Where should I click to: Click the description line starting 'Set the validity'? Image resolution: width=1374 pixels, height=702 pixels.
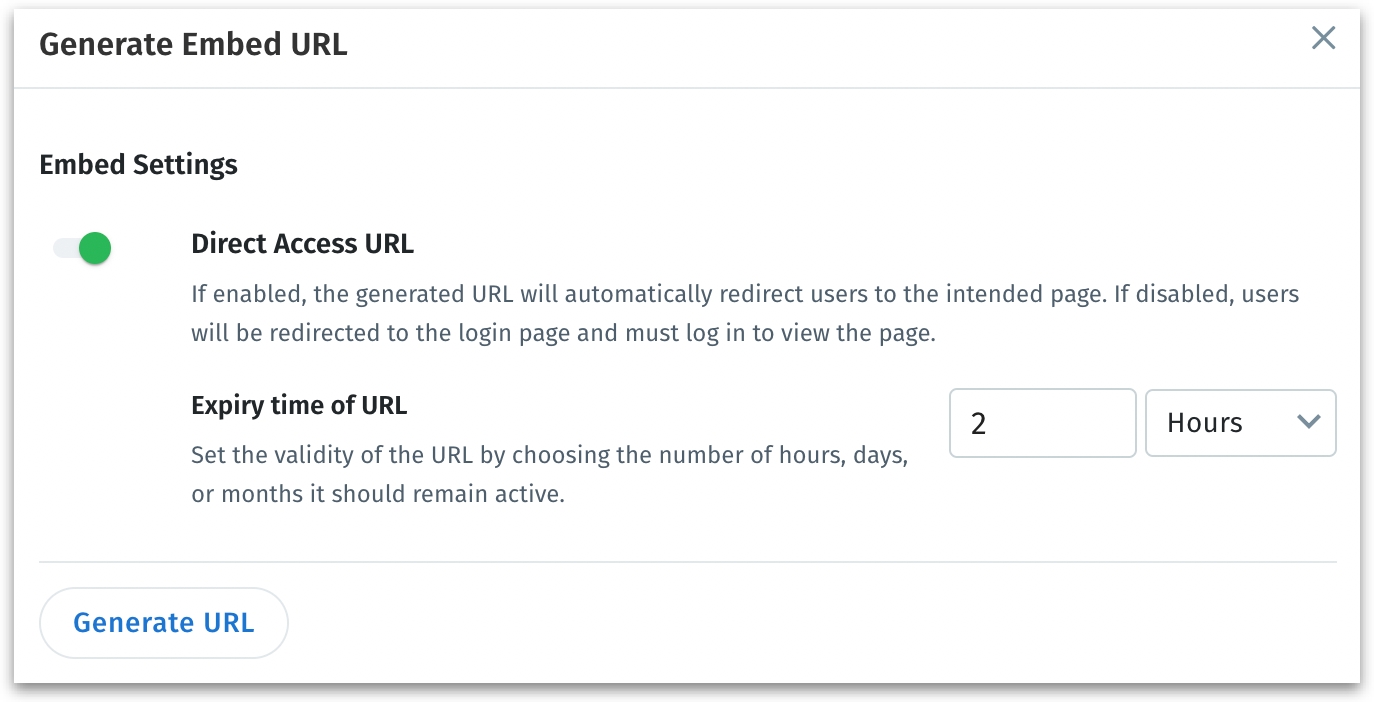pos(549,456)
